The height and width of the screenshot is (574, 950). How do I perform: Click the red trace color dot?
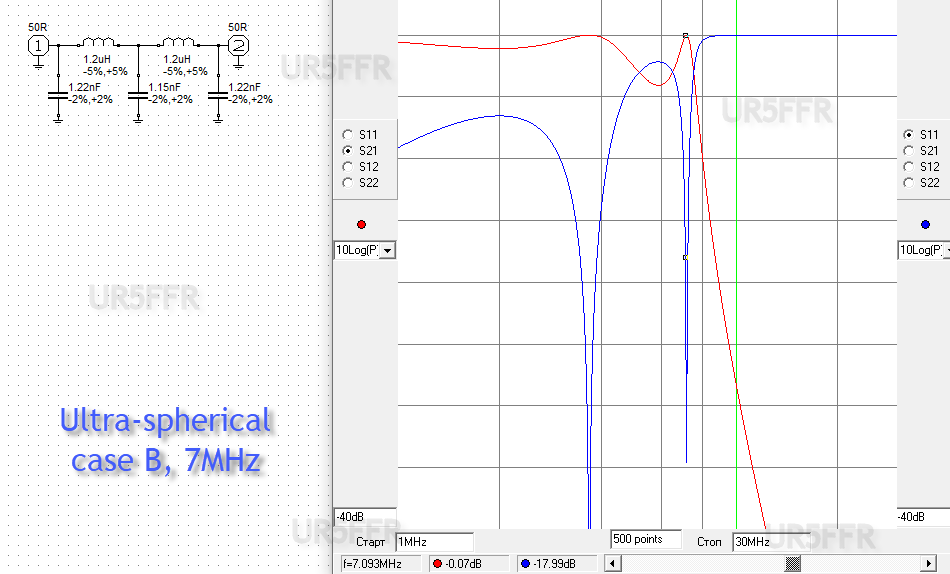click(x=361, y=224)
